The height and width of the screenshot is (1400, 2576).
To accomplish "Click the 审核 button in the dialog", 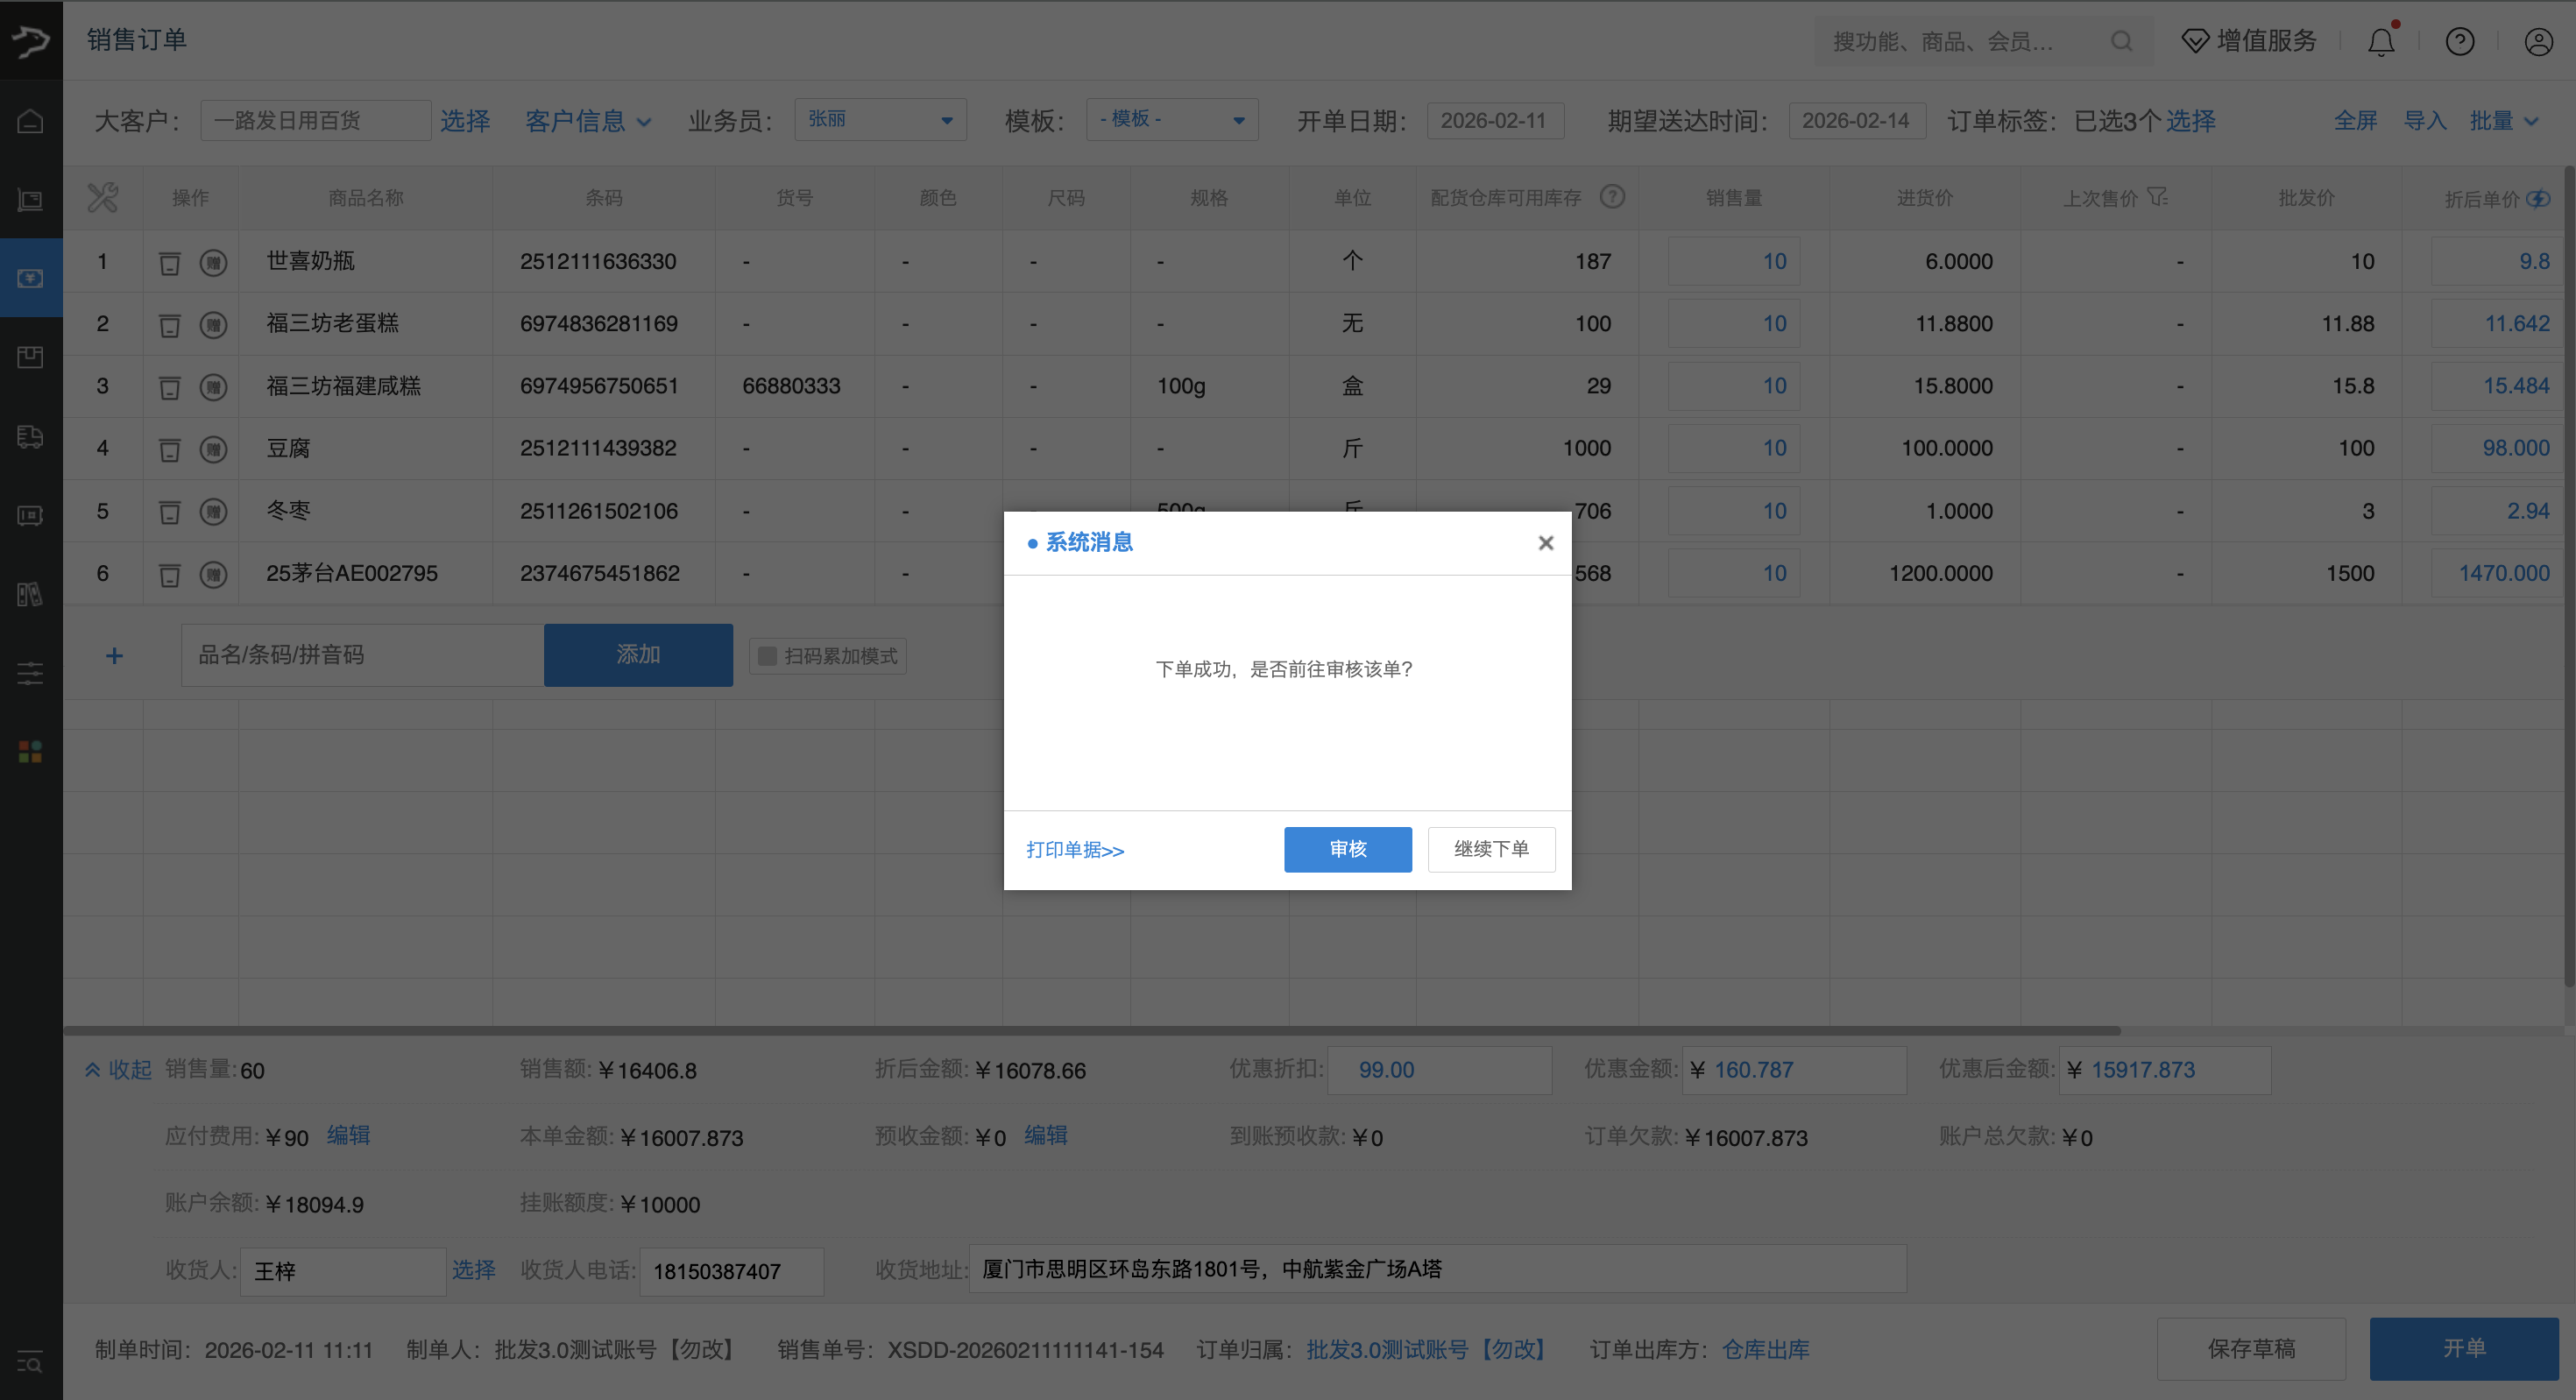I will pos(1347,849).
